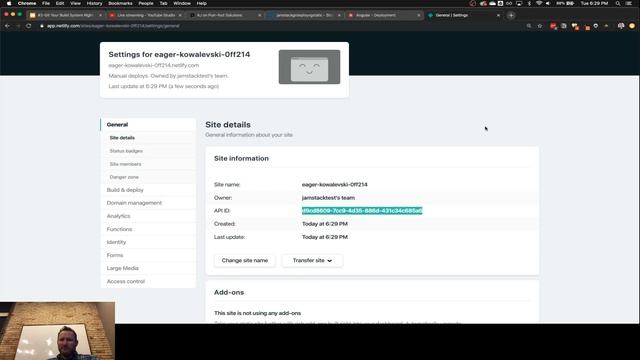Click the browser address bar URL
Screen dimensions: 640x360
pyautogui.click(x=113, y=26)
